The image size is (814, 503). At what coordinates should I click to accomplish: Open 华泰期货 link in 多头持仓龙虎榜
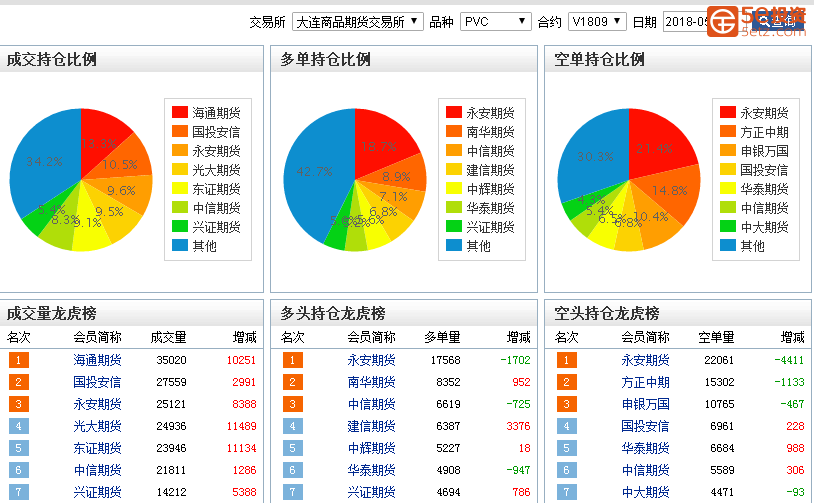pyautogui.click(x=371, y=470)
